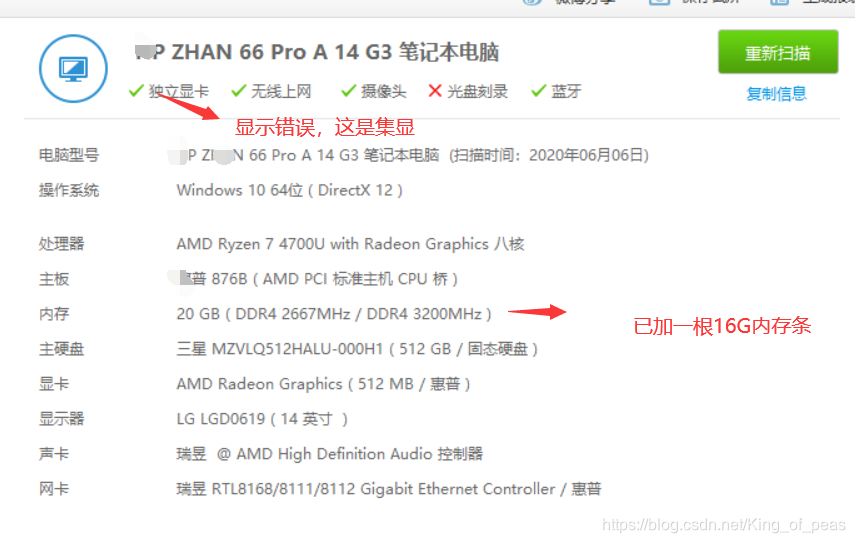Image resolution: width=855 pixels, height=543 pixels.
Task: Click the AMD Radeon Graphics 512 MB entry
Action: click(x=323, y=384)
